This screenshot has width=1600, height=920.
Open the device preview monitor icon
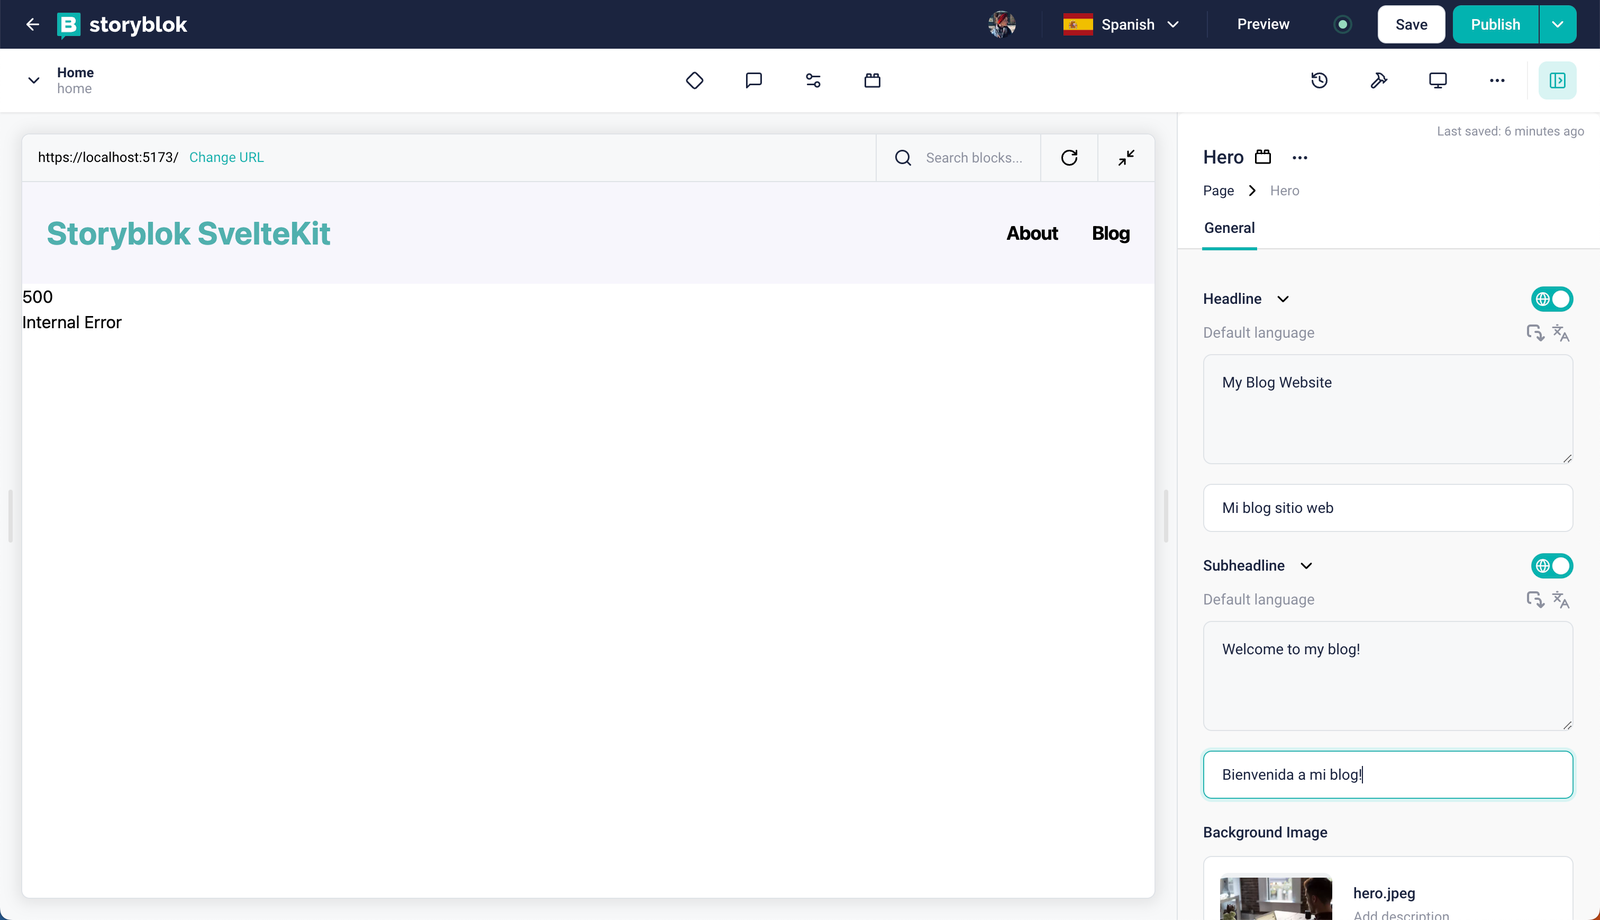[x=1438, y=80]
